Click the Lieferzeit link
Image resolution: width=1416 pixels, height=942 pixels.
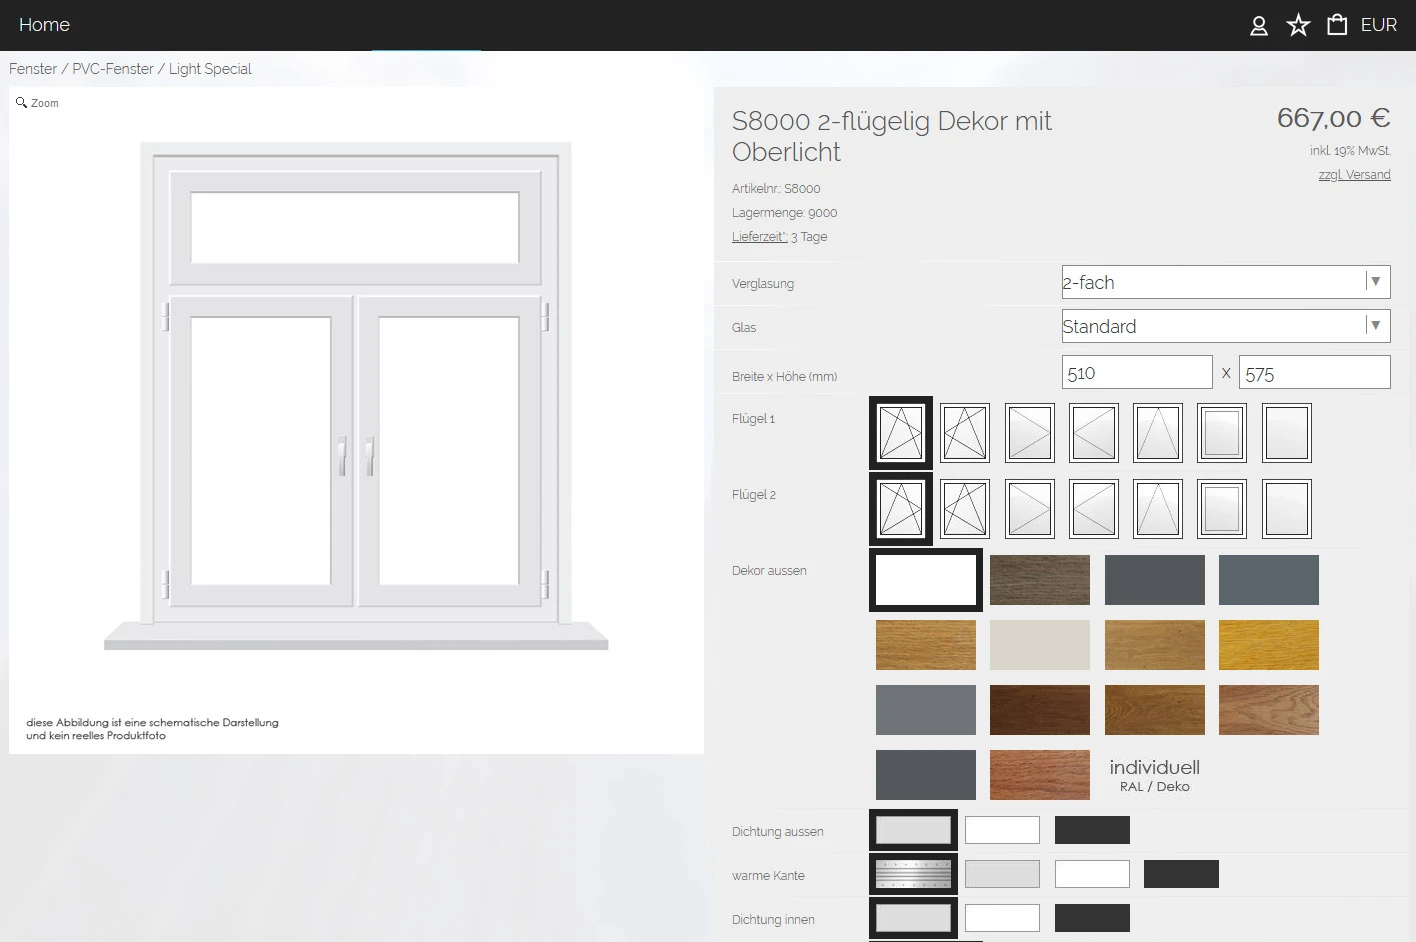(x=759, y=237)
